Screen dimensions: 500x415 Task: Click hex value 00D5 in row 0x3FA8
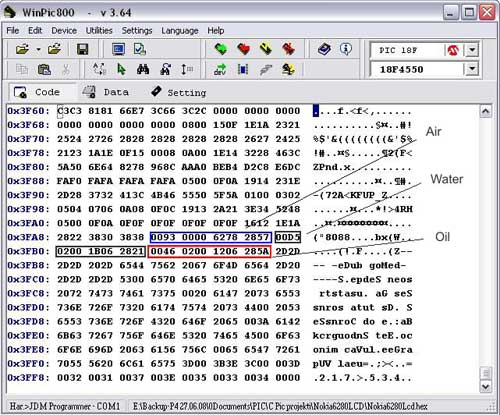288,237
